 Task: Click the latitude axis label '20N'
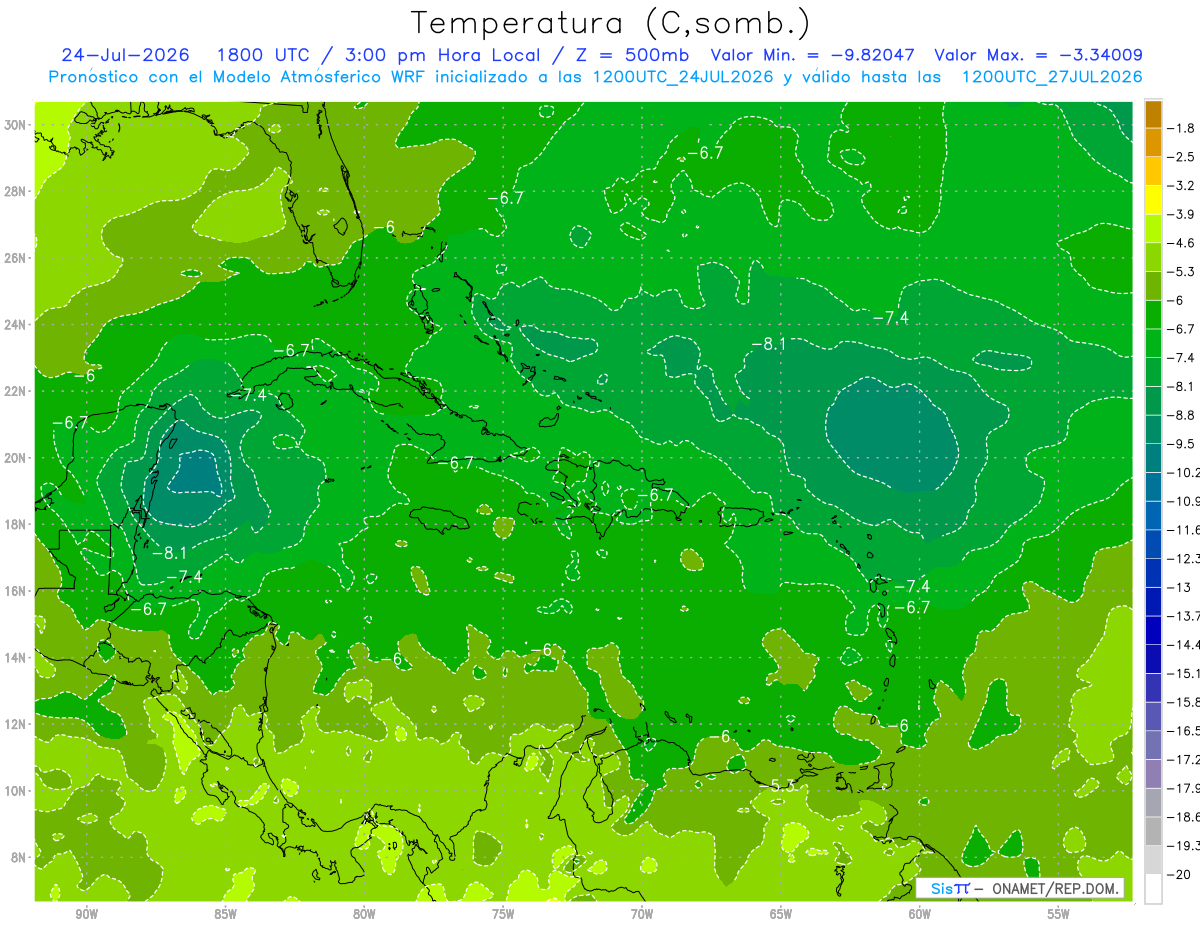point(16,458)
